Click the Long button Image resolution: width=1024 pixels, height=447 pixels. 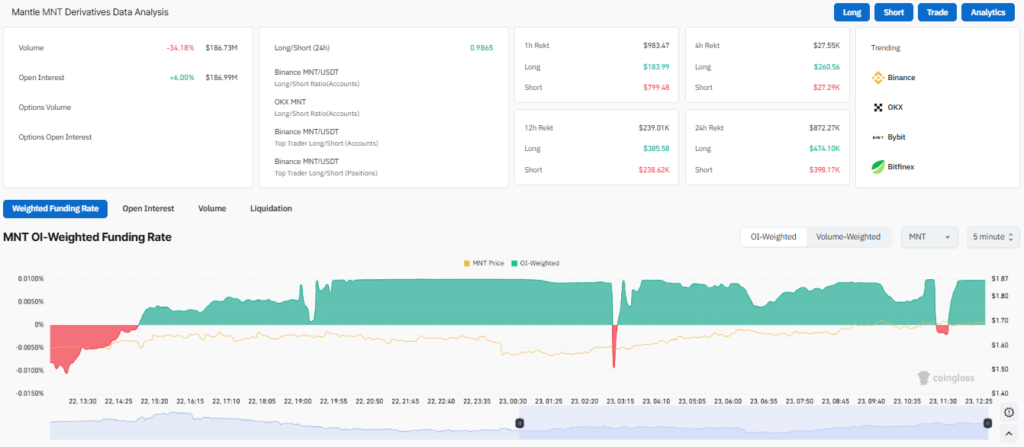click(851, 13)
